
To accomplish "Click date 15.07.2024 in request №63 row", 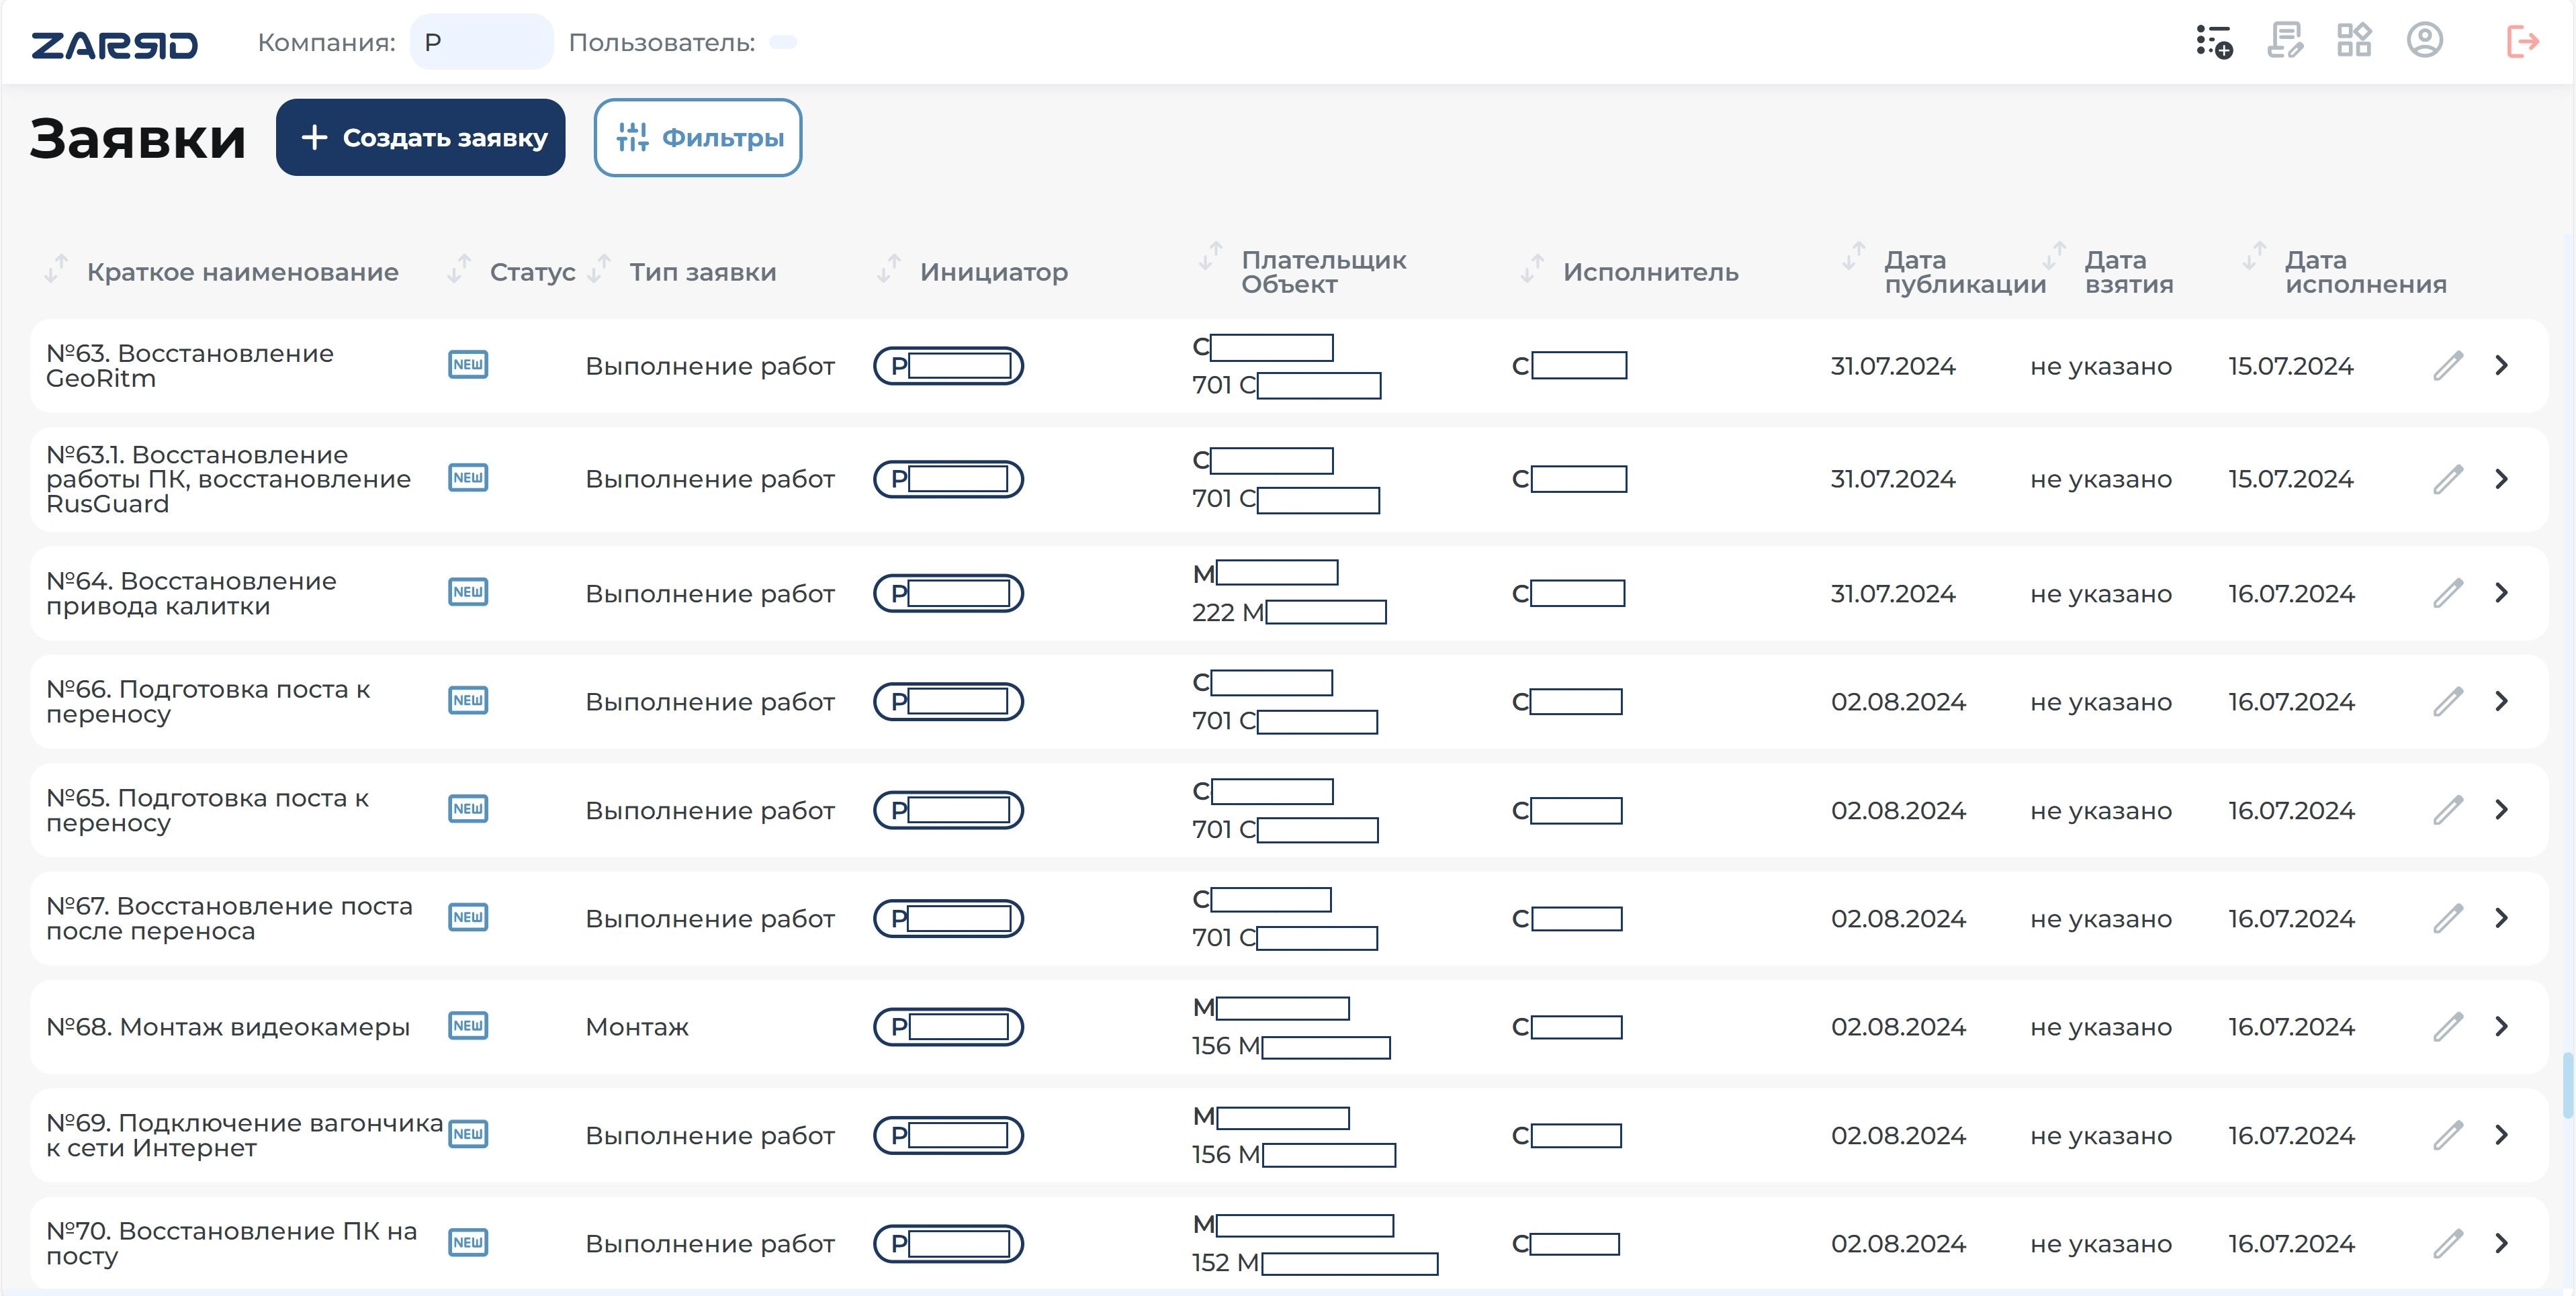I will [2290, 366].
